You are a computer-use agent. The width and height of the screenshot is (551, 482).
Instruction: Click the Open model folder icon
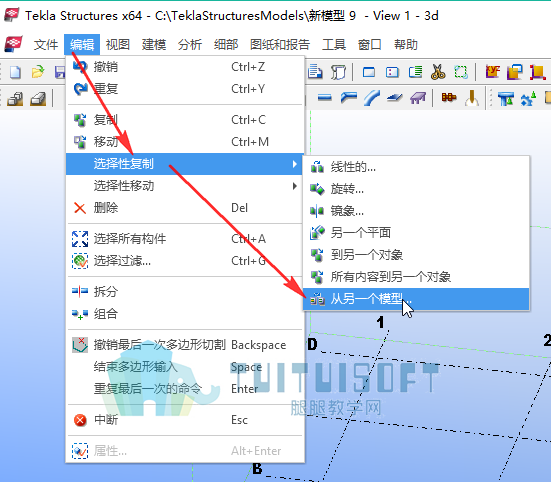pos(38,72)
